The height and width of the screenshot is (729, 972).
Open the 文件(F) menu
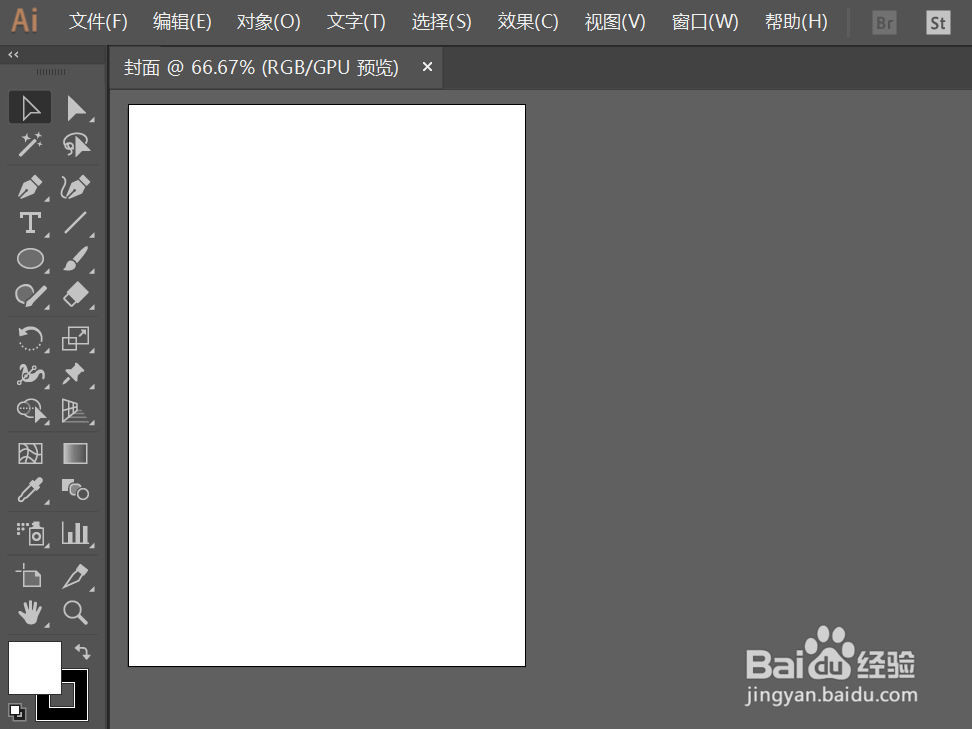98,22
